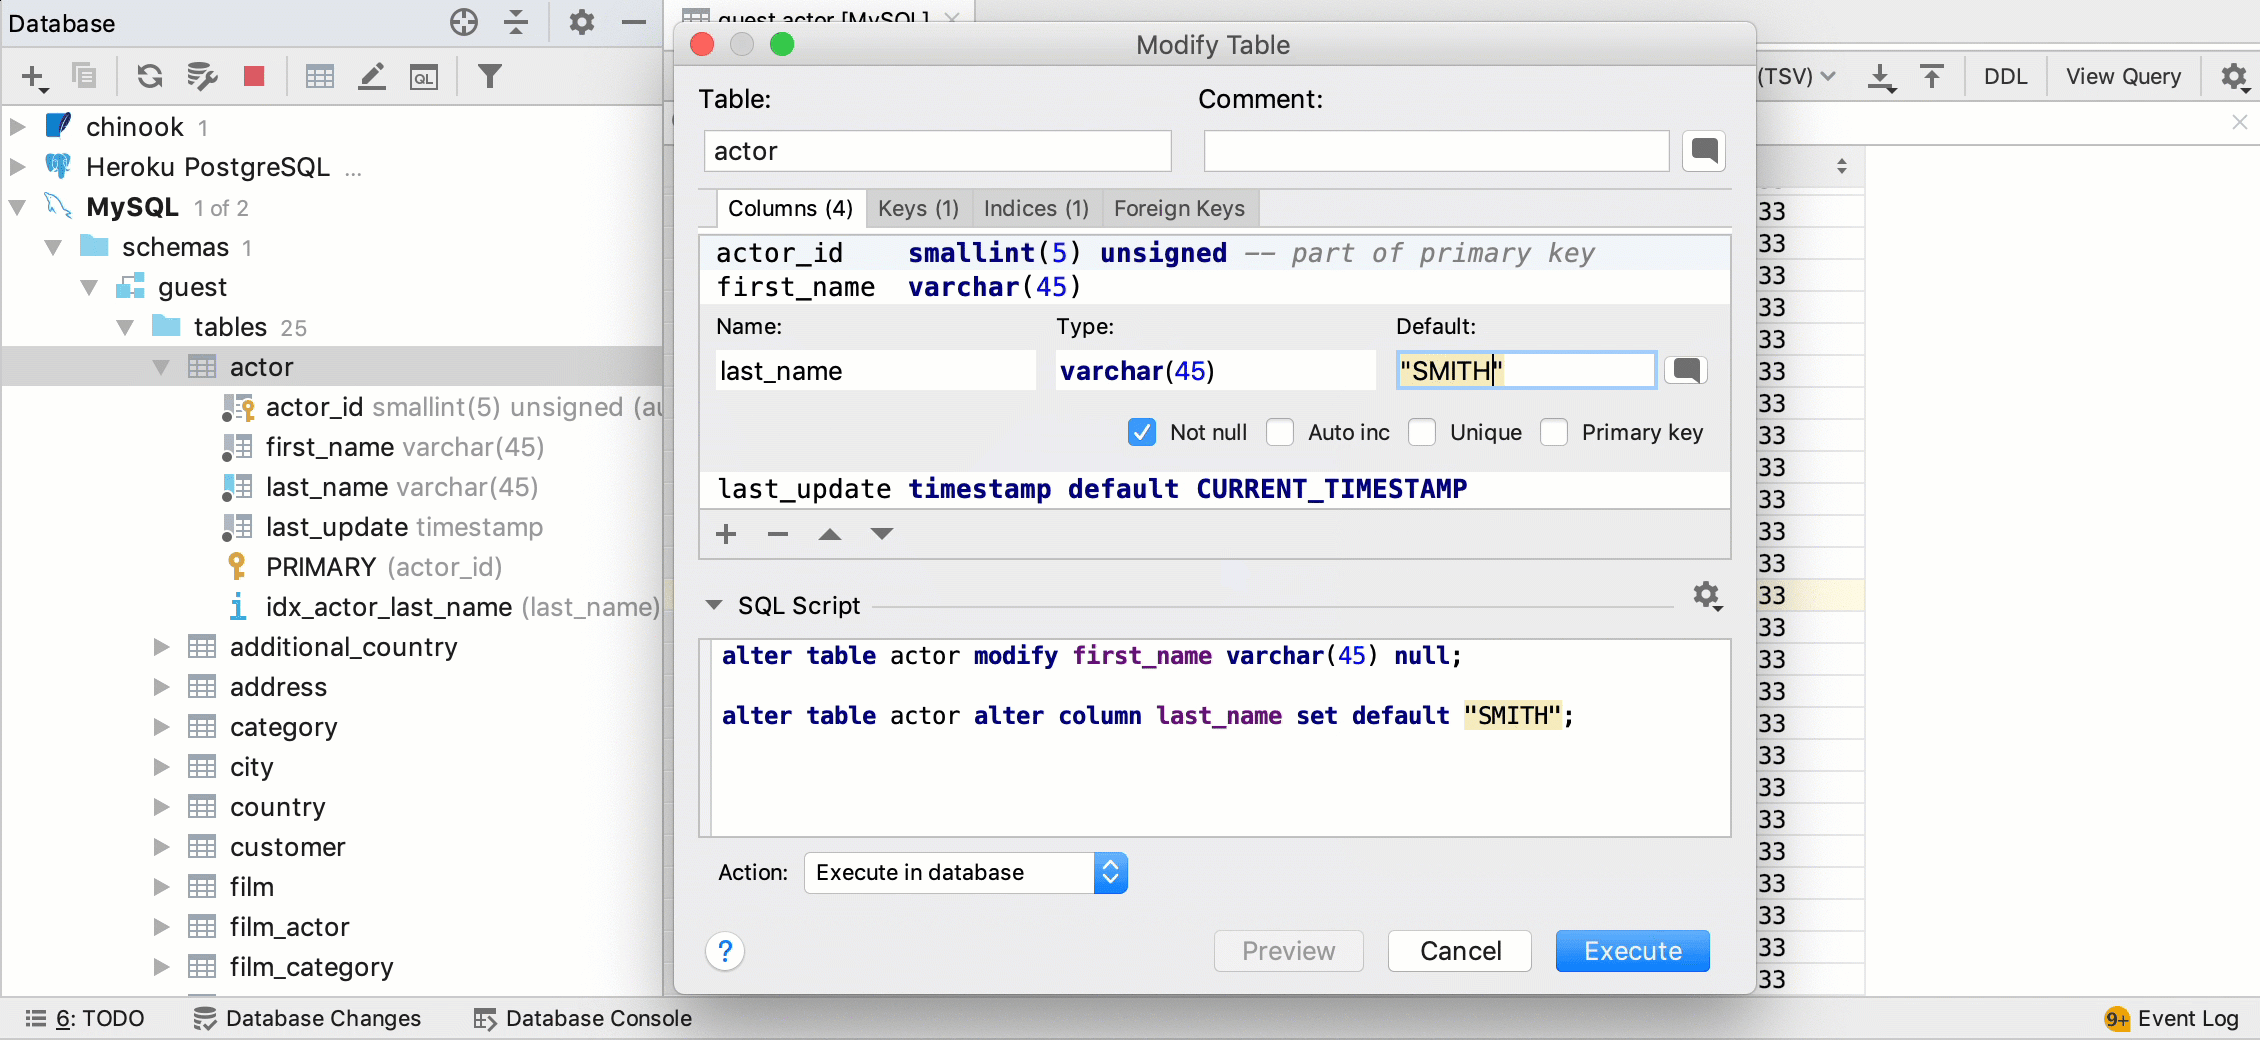Click the export data download icon
The height and width of the screenshot is (1040, 2260).
coord(1882,76)
